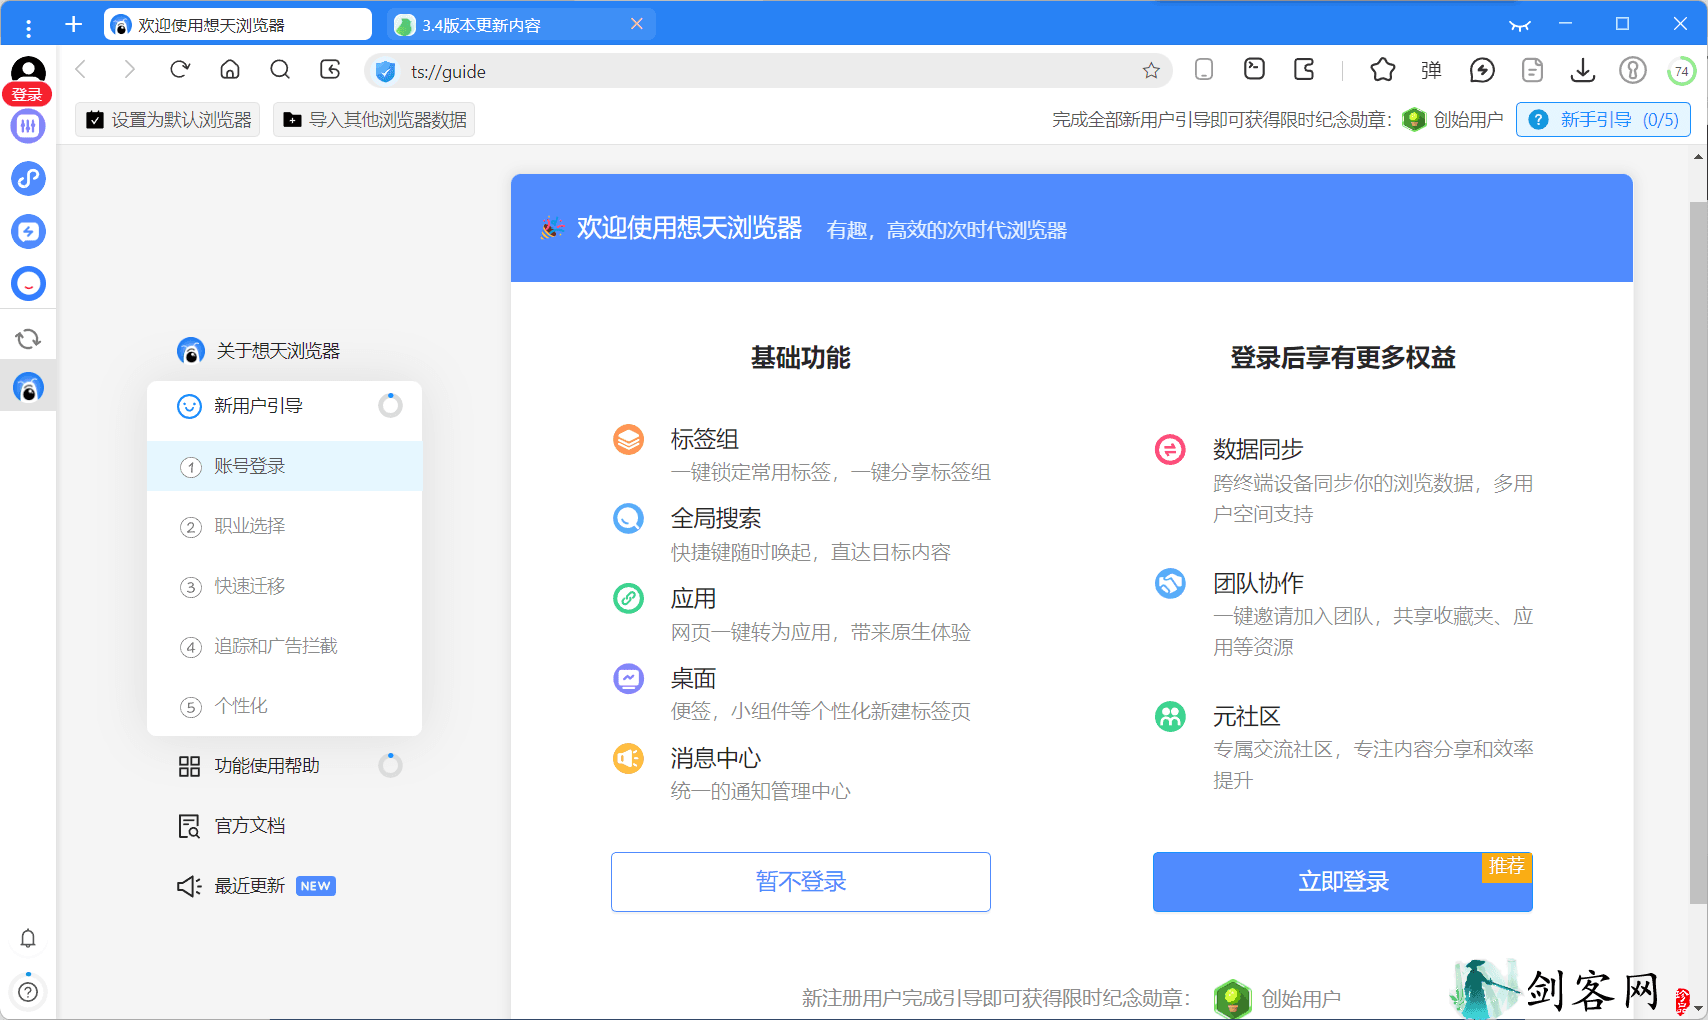Screen dimensions: 1708x1020
Task: Click 创始用户 badge in top bar
Action: [1453, 120]
